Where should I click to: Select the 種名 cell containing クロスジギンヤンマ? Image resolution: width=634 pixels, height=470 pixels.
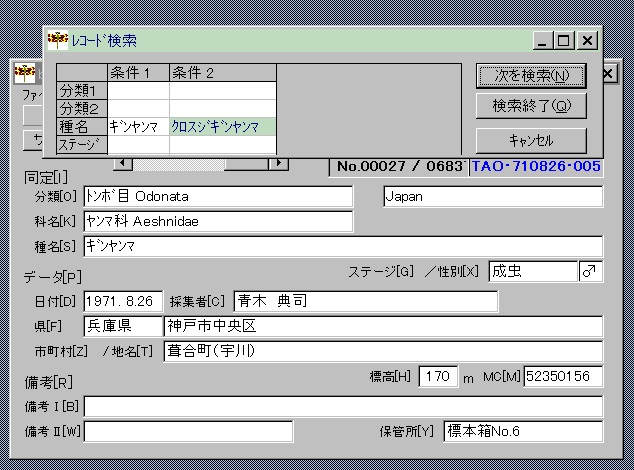(222, 127)
